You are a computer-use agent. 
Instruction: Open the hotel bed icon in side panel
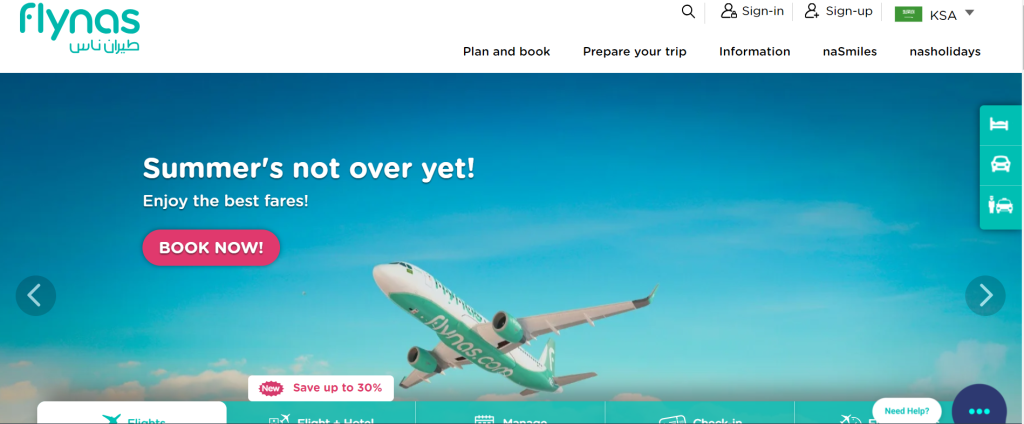(999, 124)
